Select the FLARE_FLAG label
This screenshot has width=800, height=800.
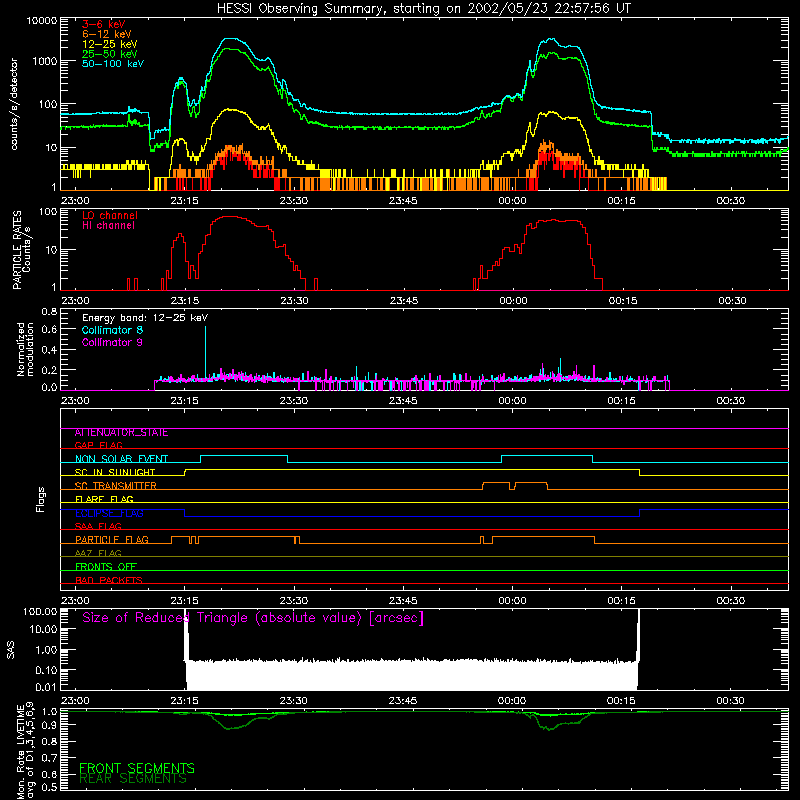pyautogui.click(x=104, y=499)
